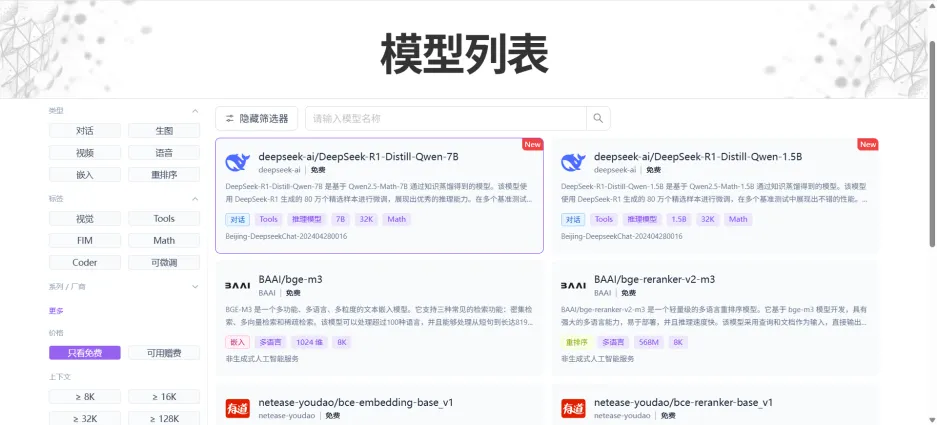
Task: Click the DeepSeek whale logo on the Qwen-1.5B card
Action: 573,163
